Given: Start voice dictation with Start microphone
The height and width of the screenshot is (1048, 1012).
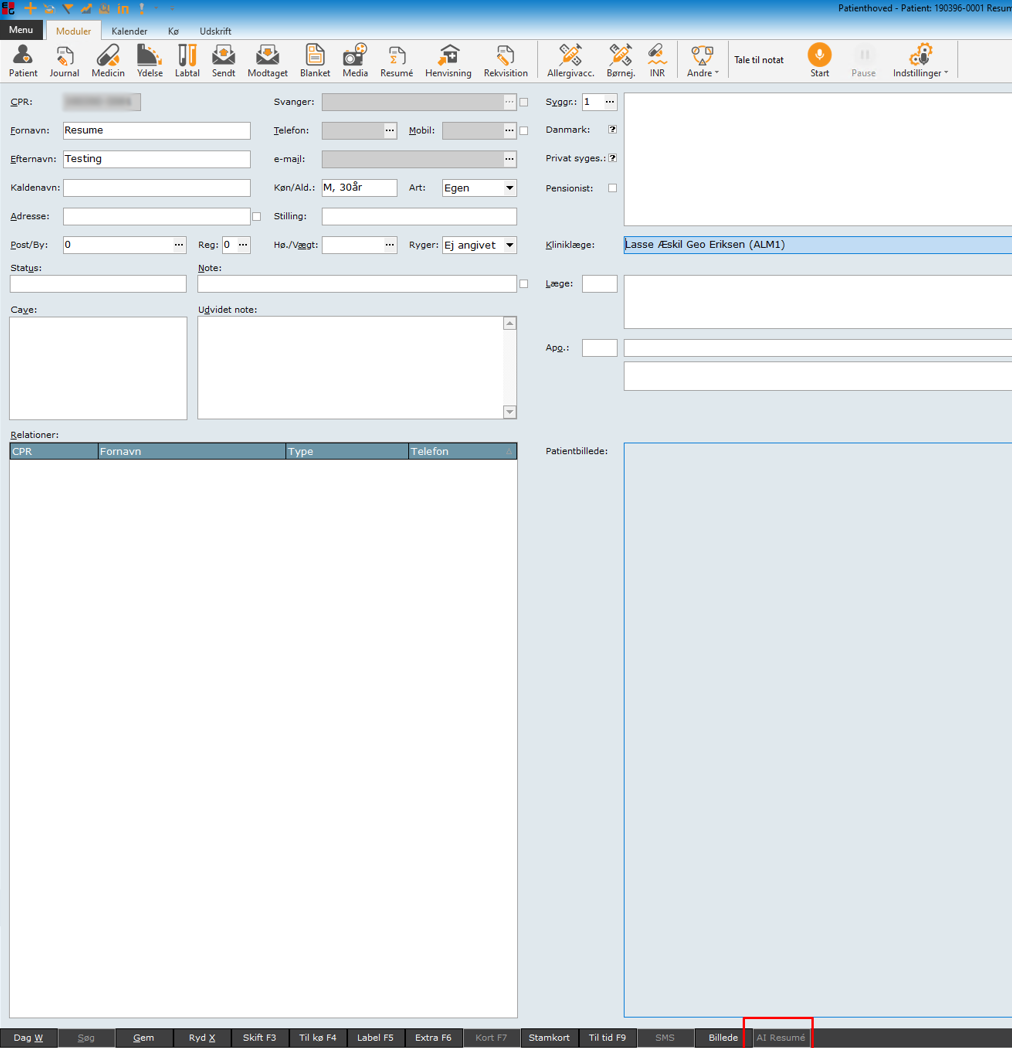Looking at the screenshot, I should [819, 61].
